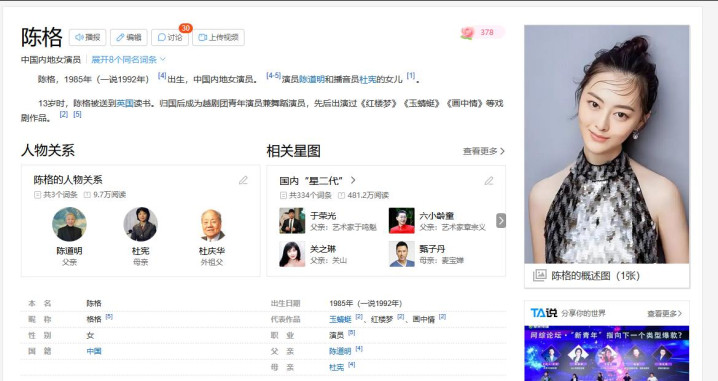Click the 上传视频 upload video button
Image resolution: width=718 pixels, height=381 pixels.
218,37
